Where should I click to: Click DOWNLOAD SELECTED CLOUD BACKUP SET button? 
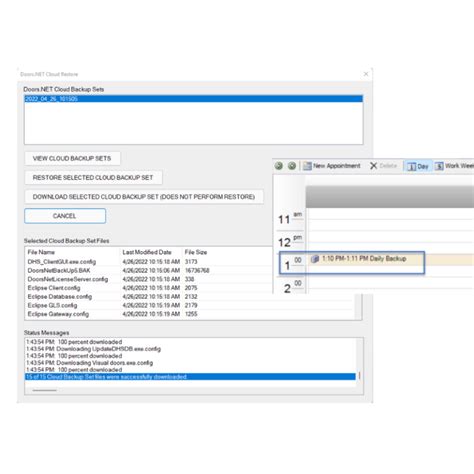144,197
